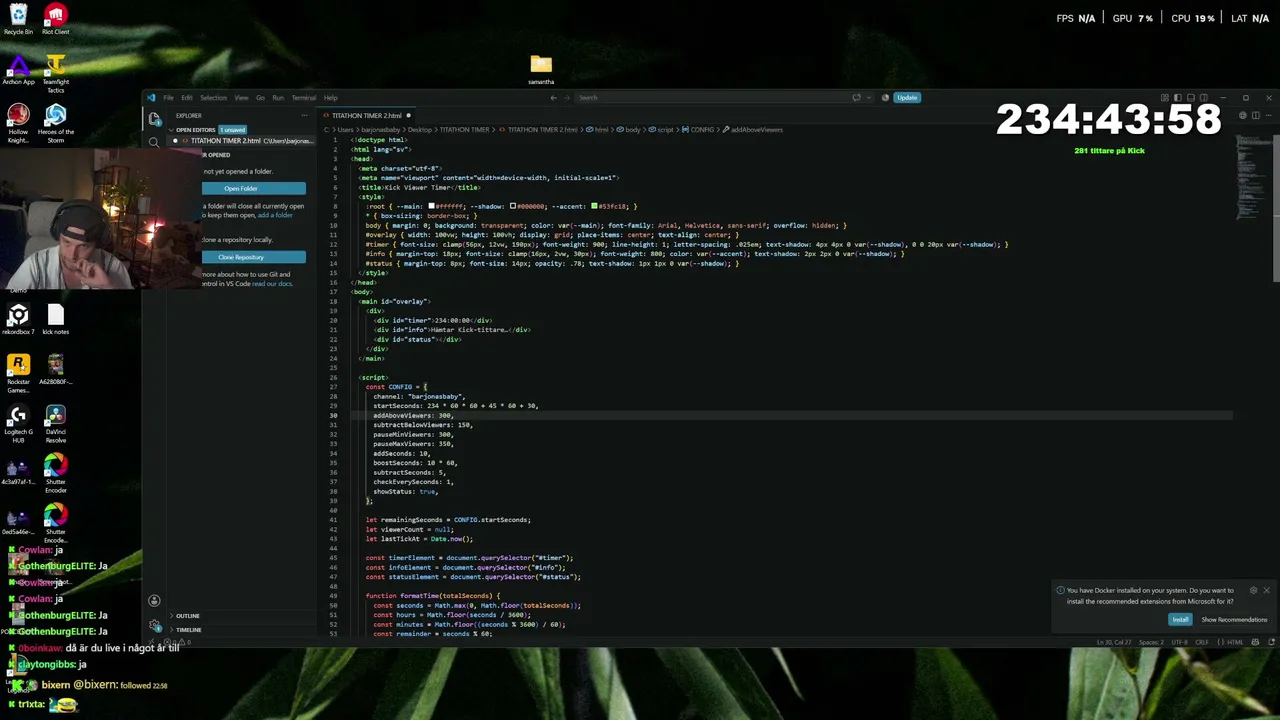
Task: Open the File menu
Action: point(168,98)
